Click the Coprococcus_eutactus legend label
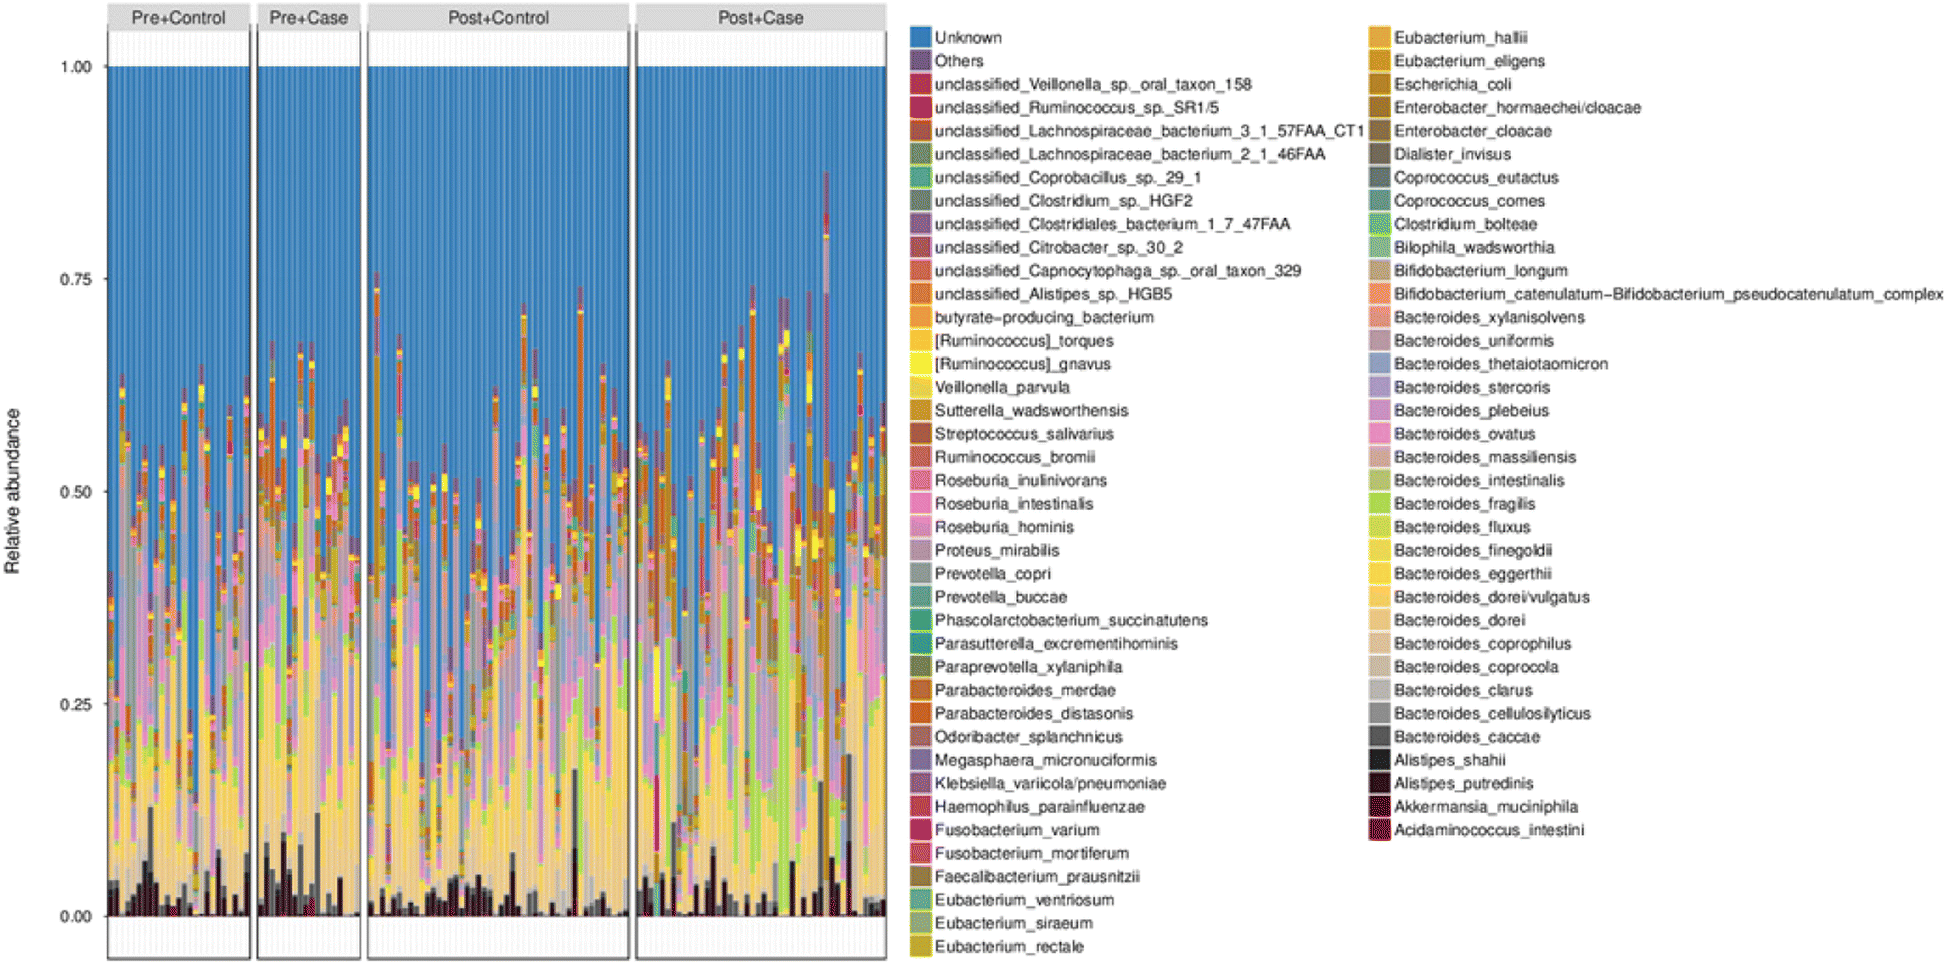The height and width of the screenshot is (965, 1946). pyautogui.click(x=1476, y=177)
